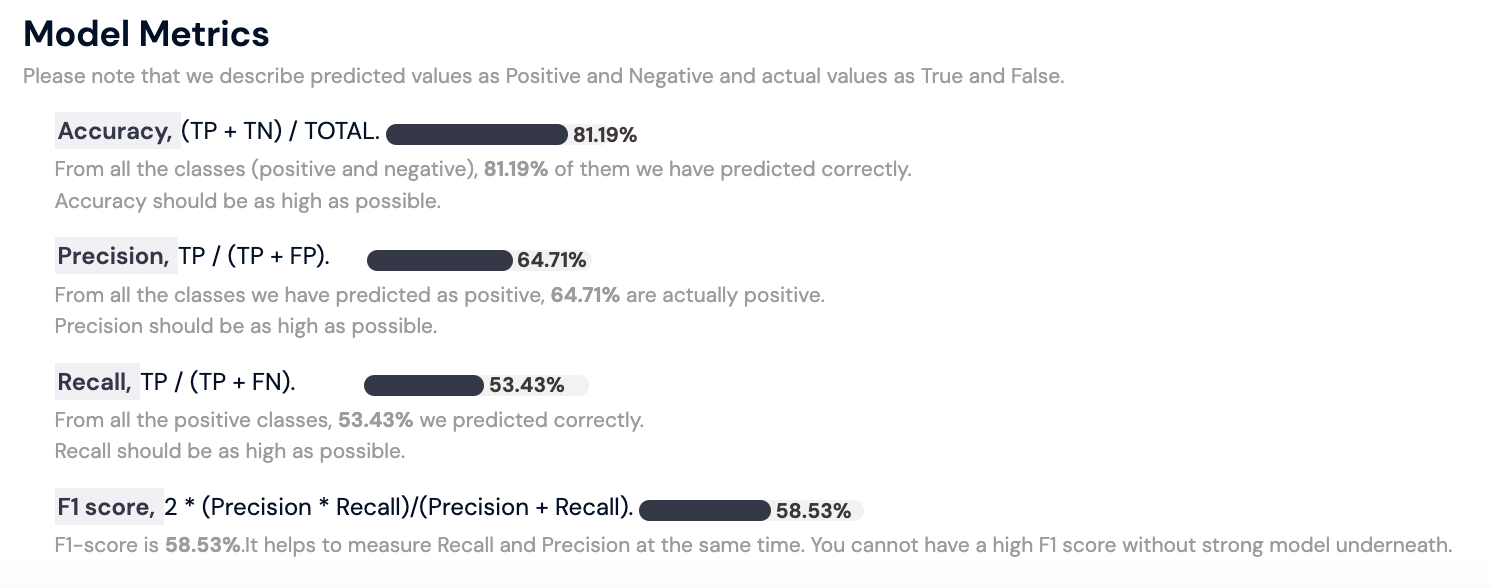Click the Recall progress bar
1490x588 pixels.
pyautogui.click(x=423, y=386)
